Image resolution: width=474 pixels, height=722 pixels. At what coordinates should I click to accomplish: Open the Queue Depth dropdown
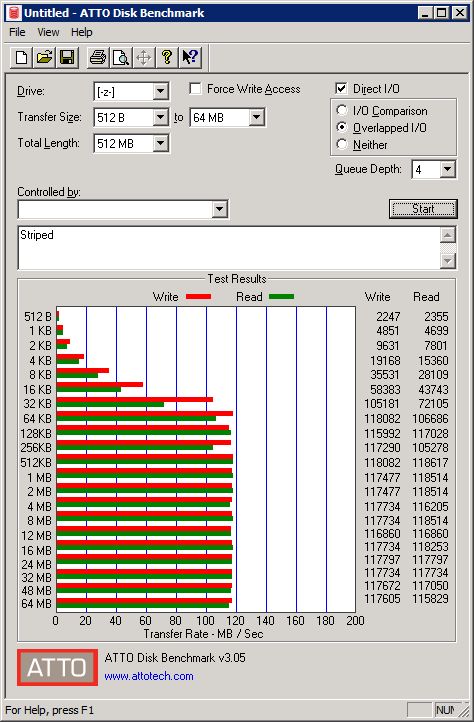click(447, 169)
